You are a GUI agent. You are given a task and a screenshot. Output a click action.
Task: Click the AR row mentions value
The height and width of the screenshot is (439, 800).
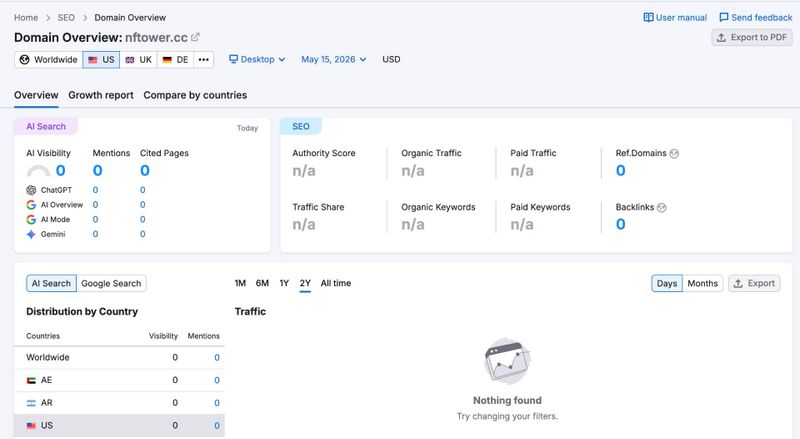coord(217,403)
